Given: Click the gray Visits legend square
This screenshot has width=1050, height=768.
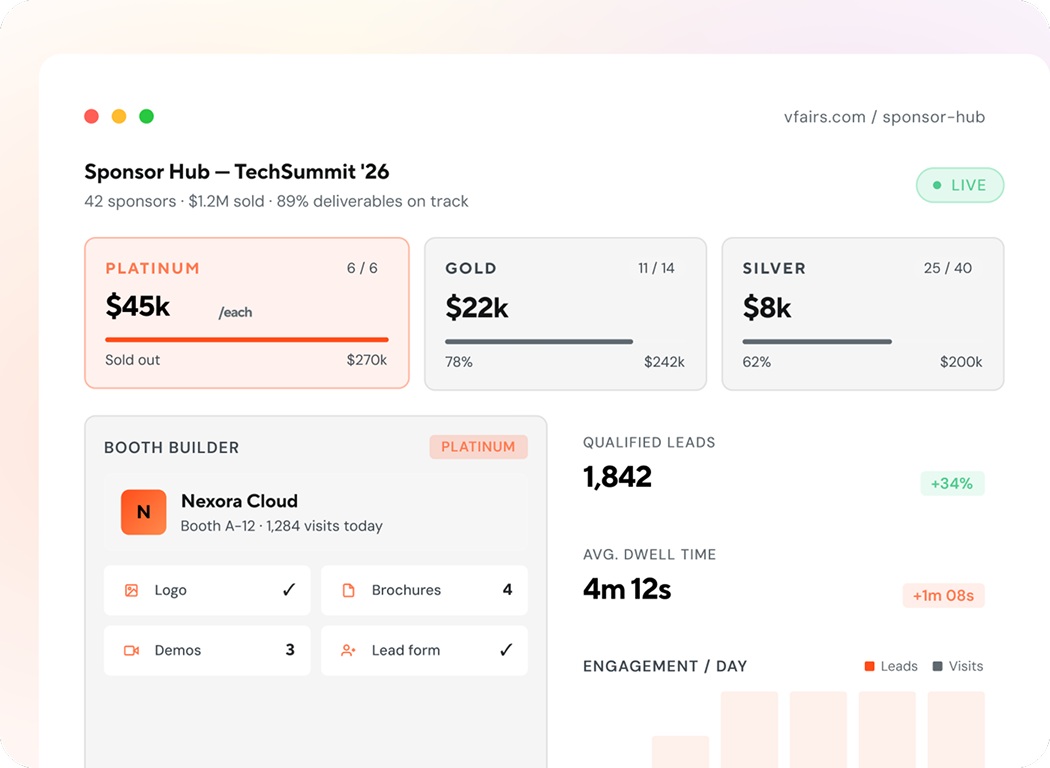Looking at the screenshot, I should 938,666.
